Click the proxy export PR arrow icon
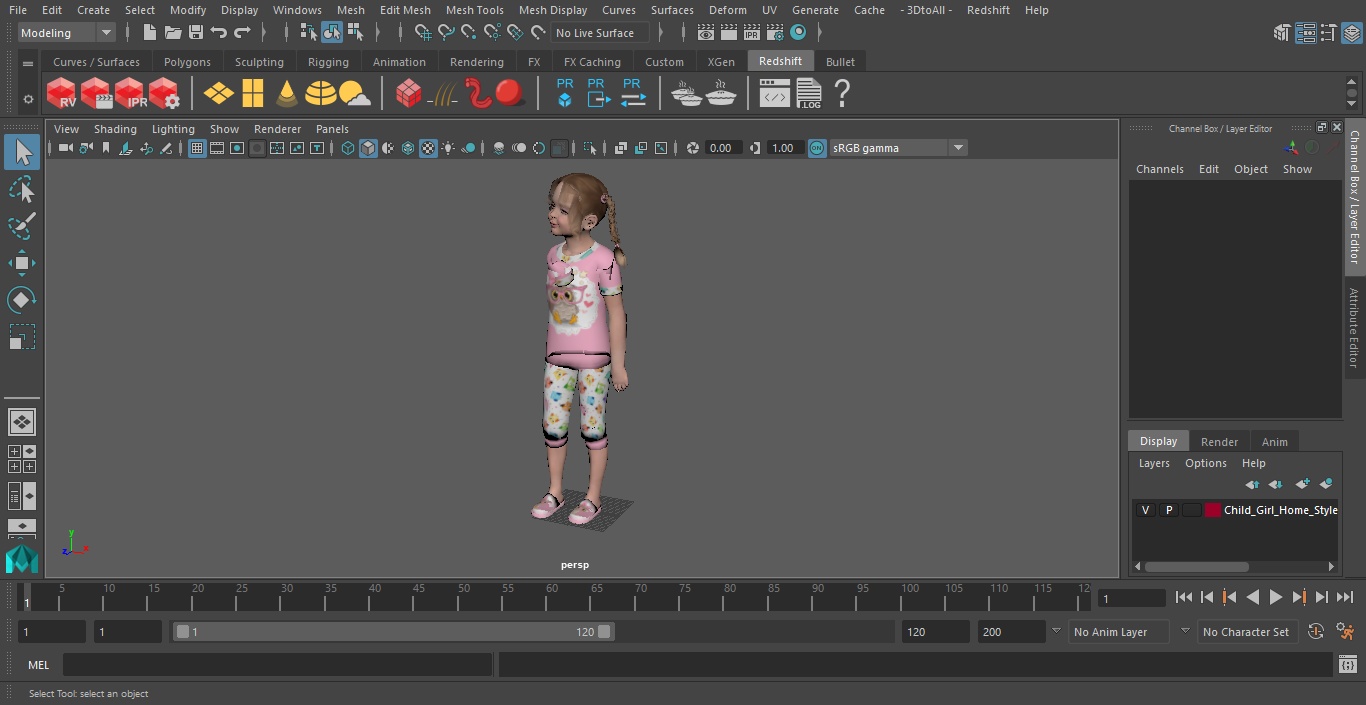The image size is (1366, 705). point(597,94)
